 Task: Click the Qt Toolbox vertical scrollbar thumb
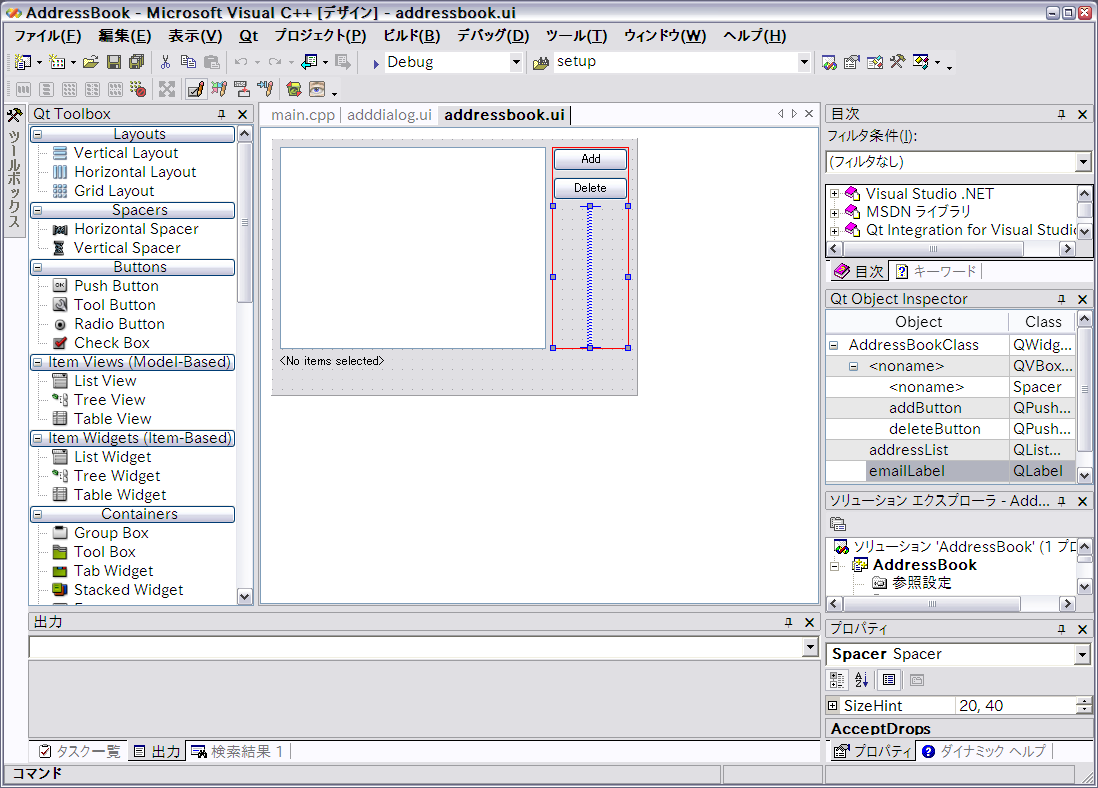click(x=244, y=222)
